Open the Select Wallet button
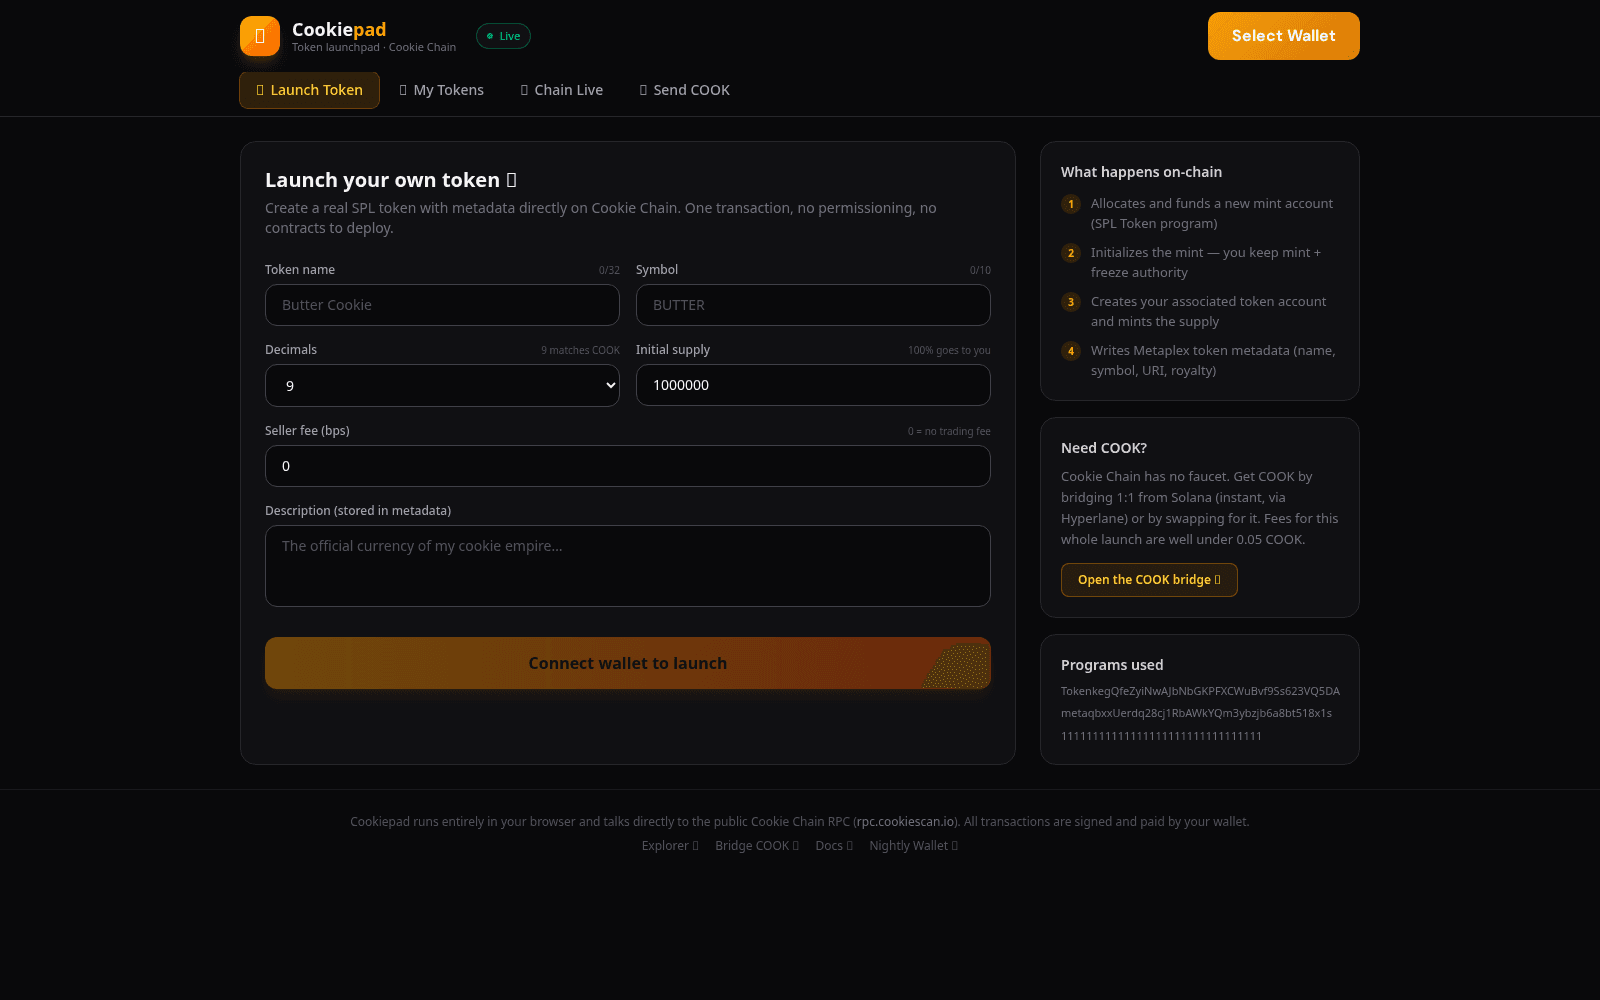The height and width of the screenshot is (1000, 1600). click(1283, 36)
